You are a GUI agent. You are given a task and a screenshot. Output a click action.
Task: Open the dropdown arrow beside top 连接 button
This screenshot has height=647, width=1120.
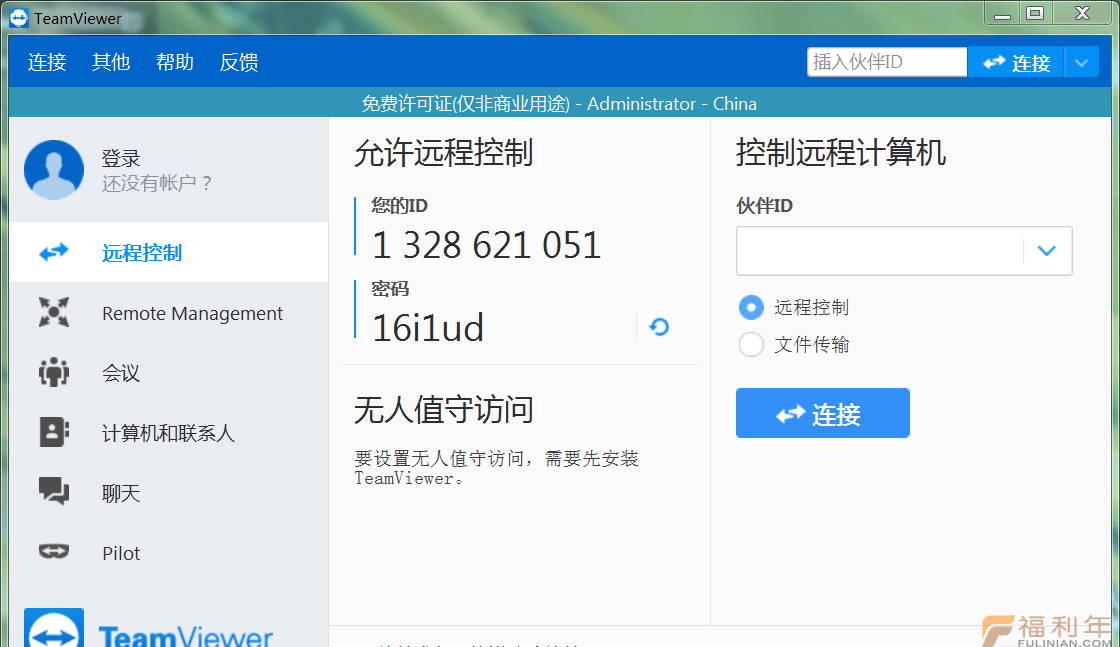[x=1081, y=63]
